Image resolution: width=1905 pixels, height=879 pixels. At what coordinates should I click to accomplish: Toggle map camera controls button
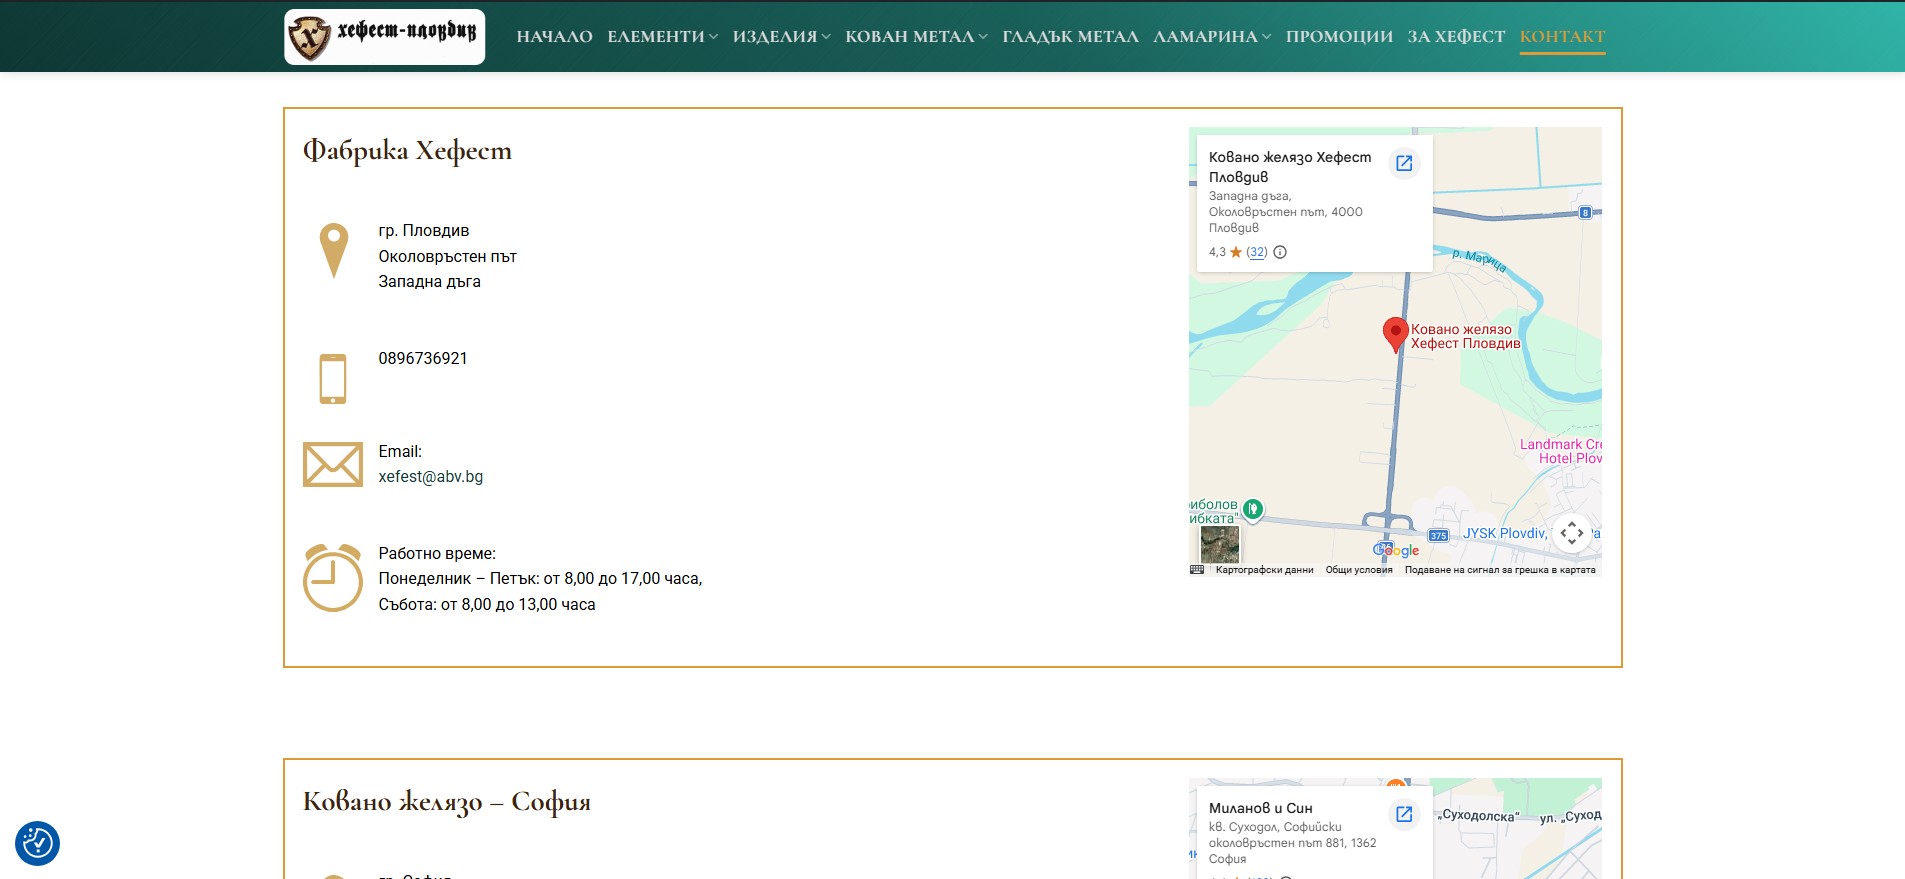coord(1571,533)
